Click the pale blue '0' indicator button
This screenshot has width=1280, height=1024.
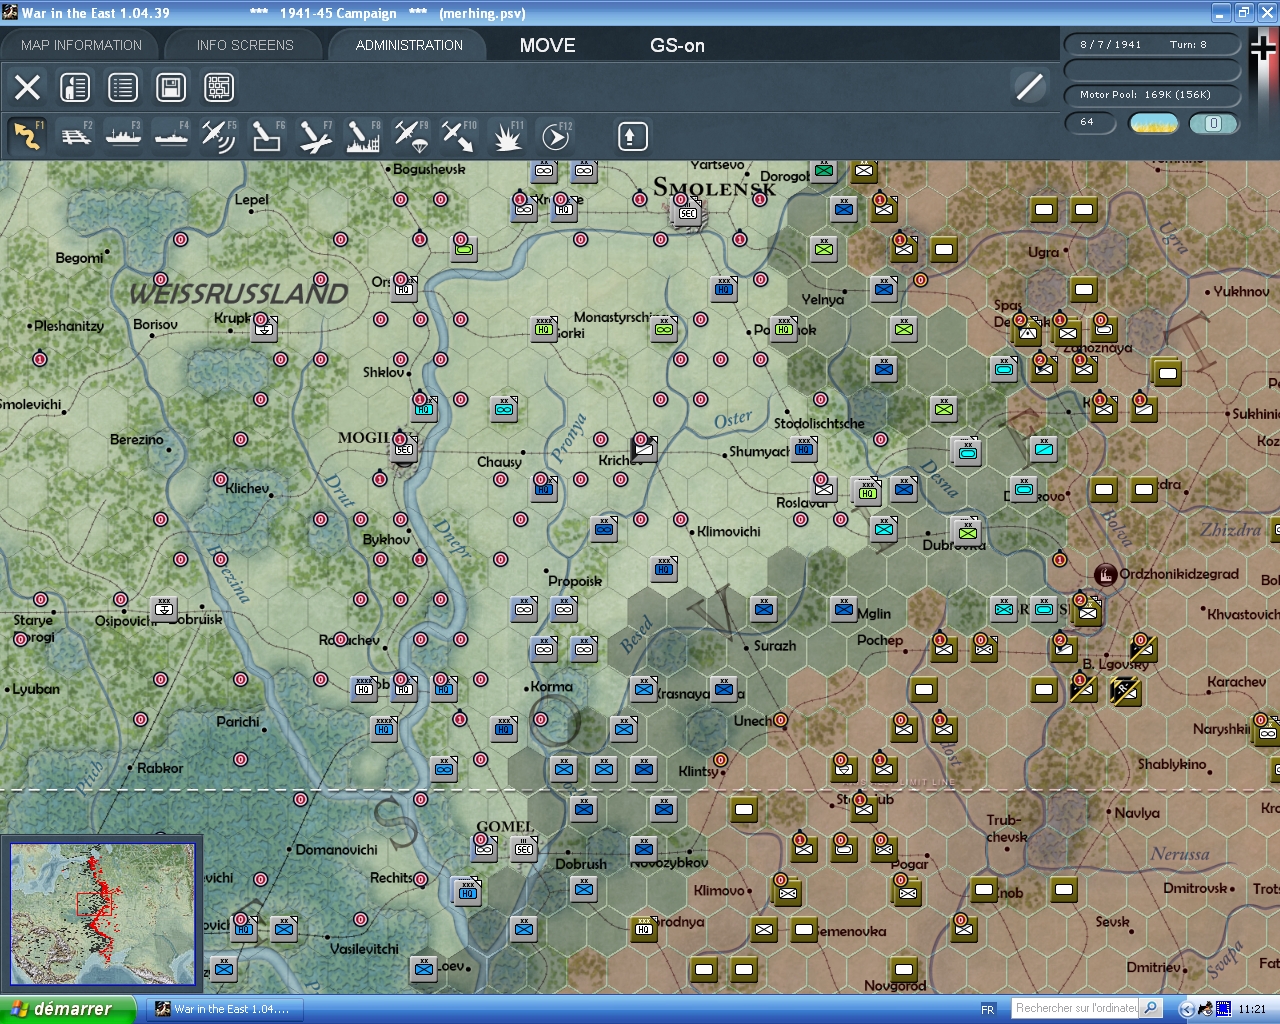(x=1213, y=123)
